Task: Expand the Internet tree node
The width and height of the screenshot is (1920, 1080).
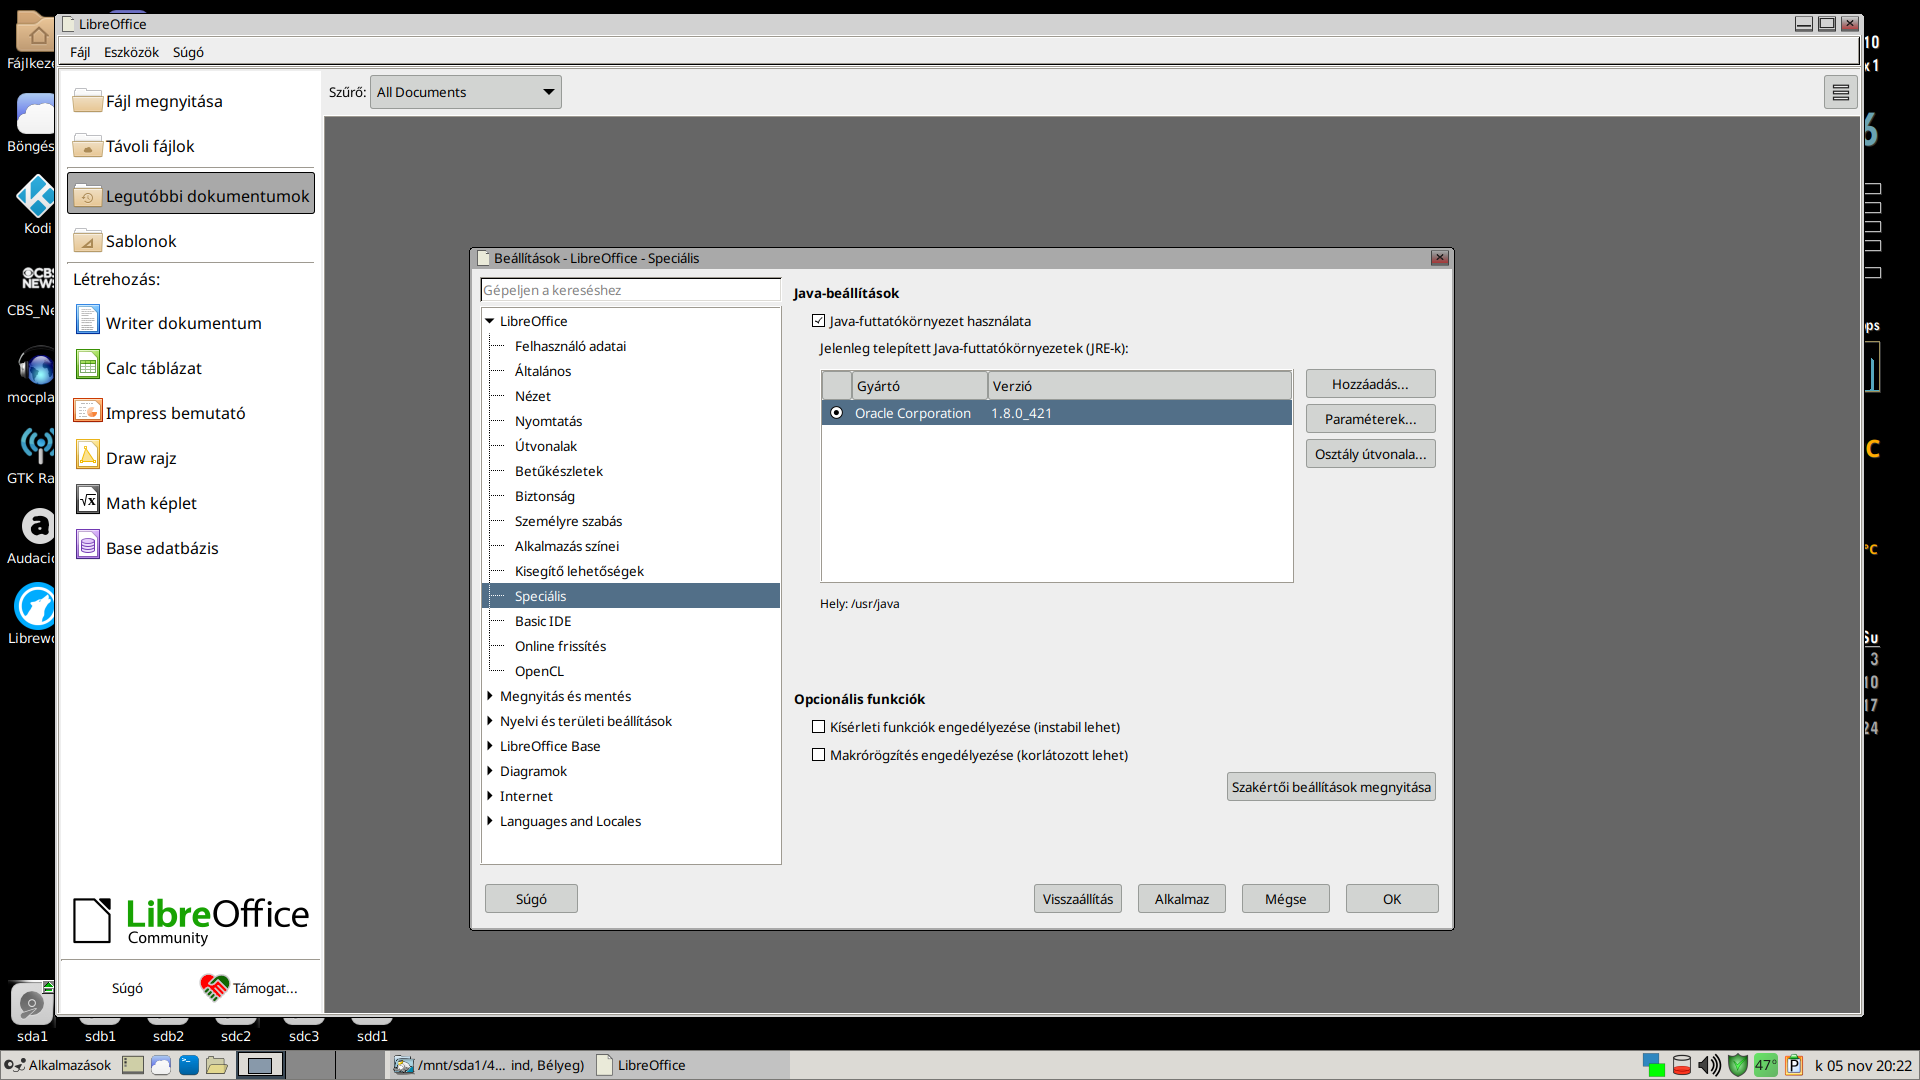Action: point(490,796)
